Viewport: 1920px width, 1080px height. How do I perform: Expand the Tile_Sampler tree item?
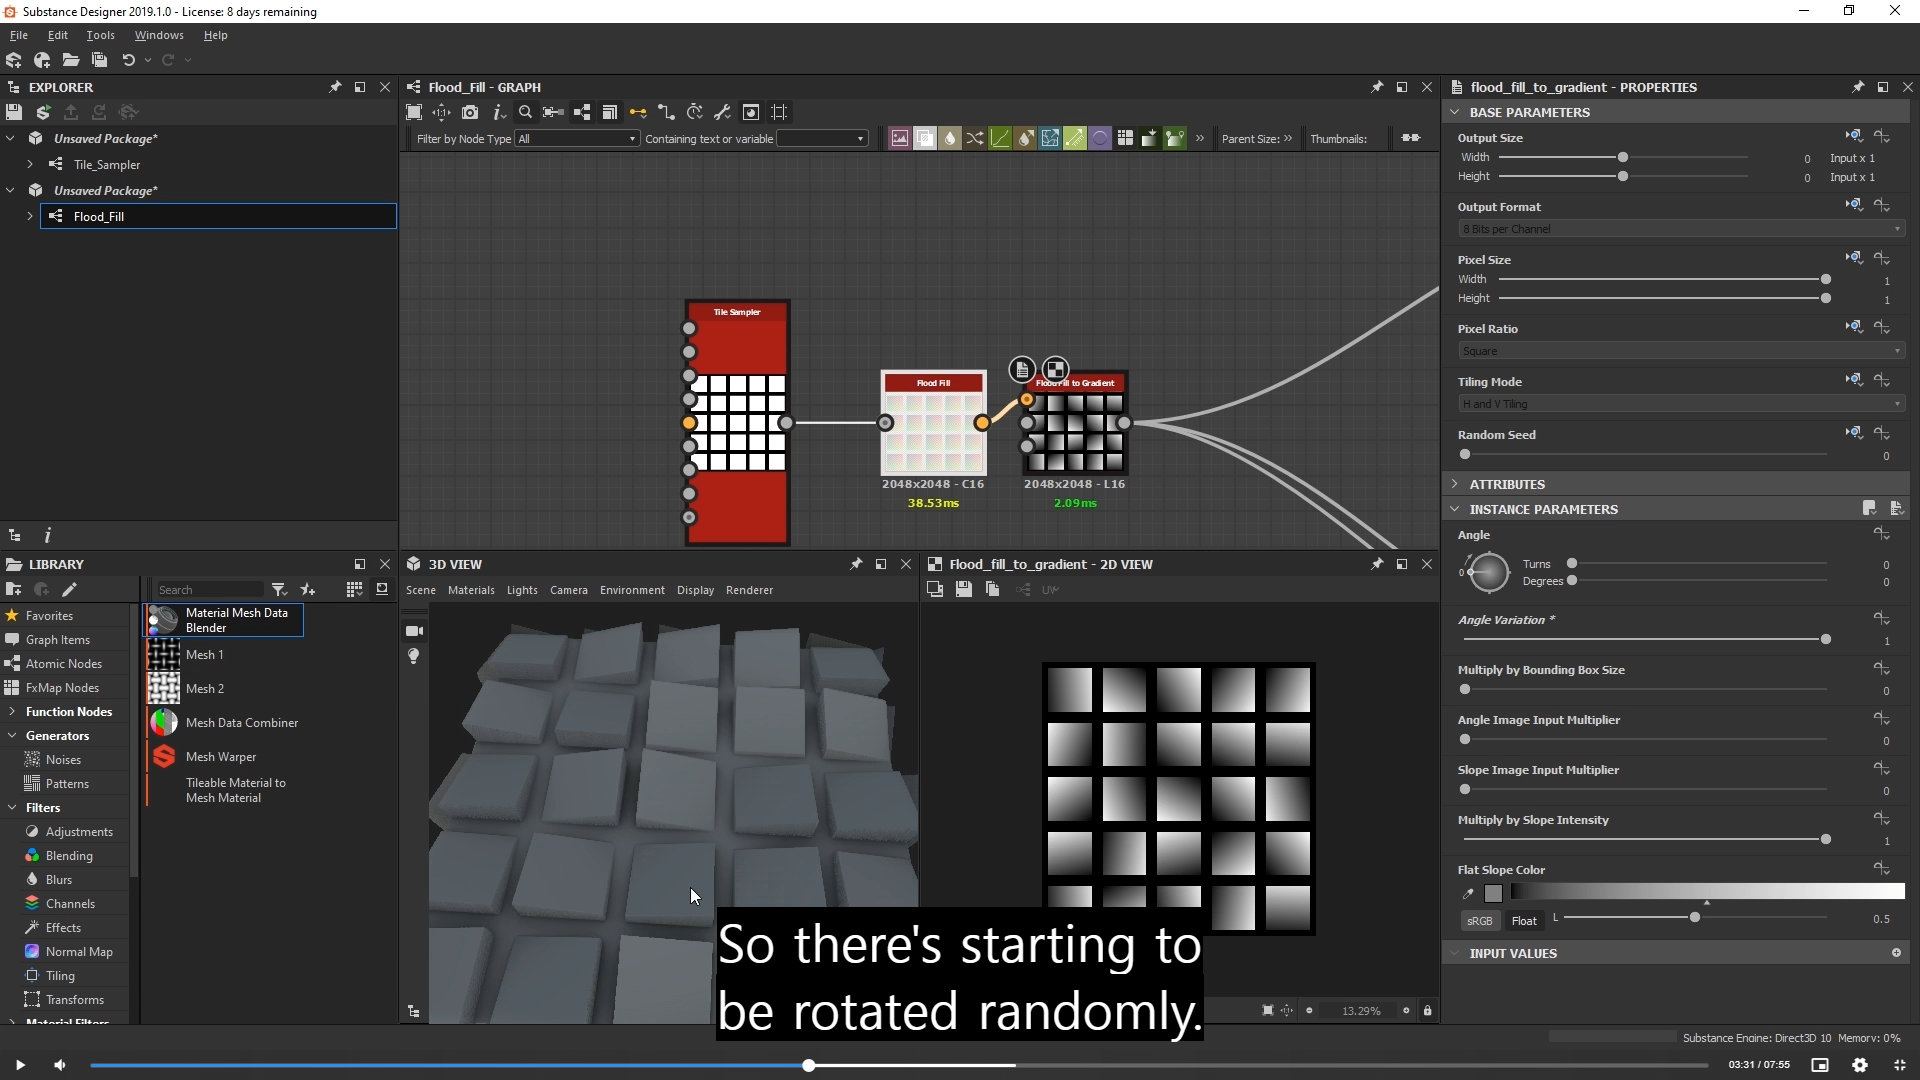coord(30,164)
